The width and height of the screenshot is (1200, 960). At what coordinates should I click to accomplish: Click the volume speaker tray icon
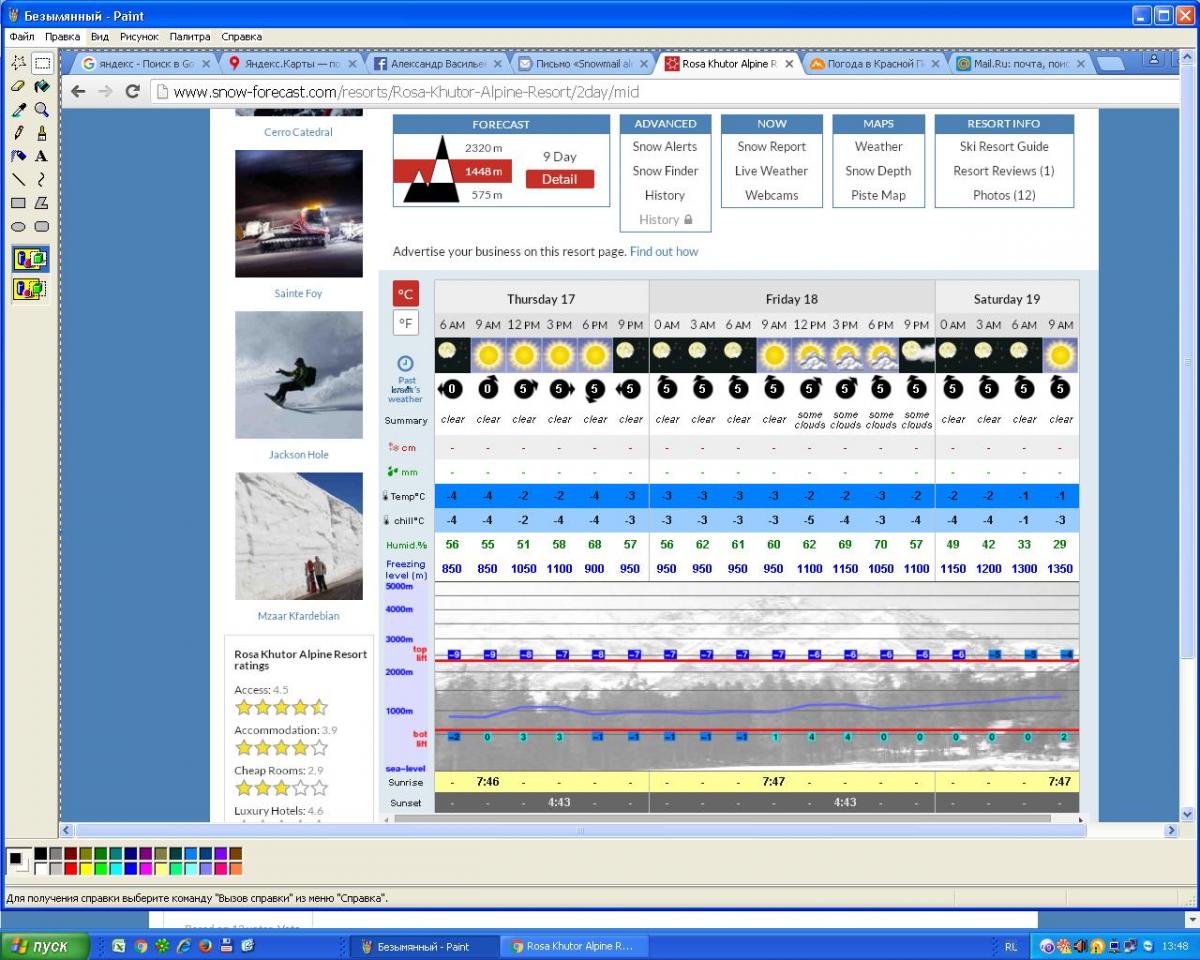point(1081,946)
